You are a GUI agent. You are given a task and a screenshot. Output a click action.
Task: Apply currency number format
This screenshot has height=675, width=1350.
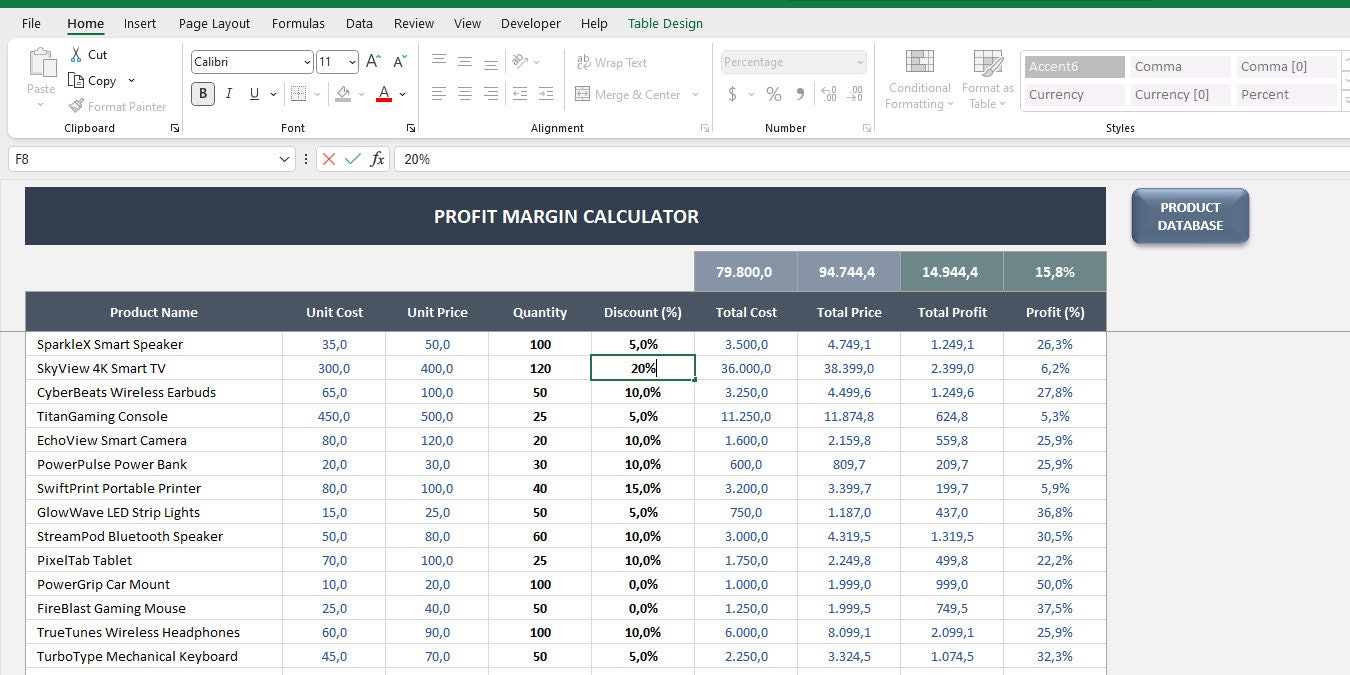point(735,94)
